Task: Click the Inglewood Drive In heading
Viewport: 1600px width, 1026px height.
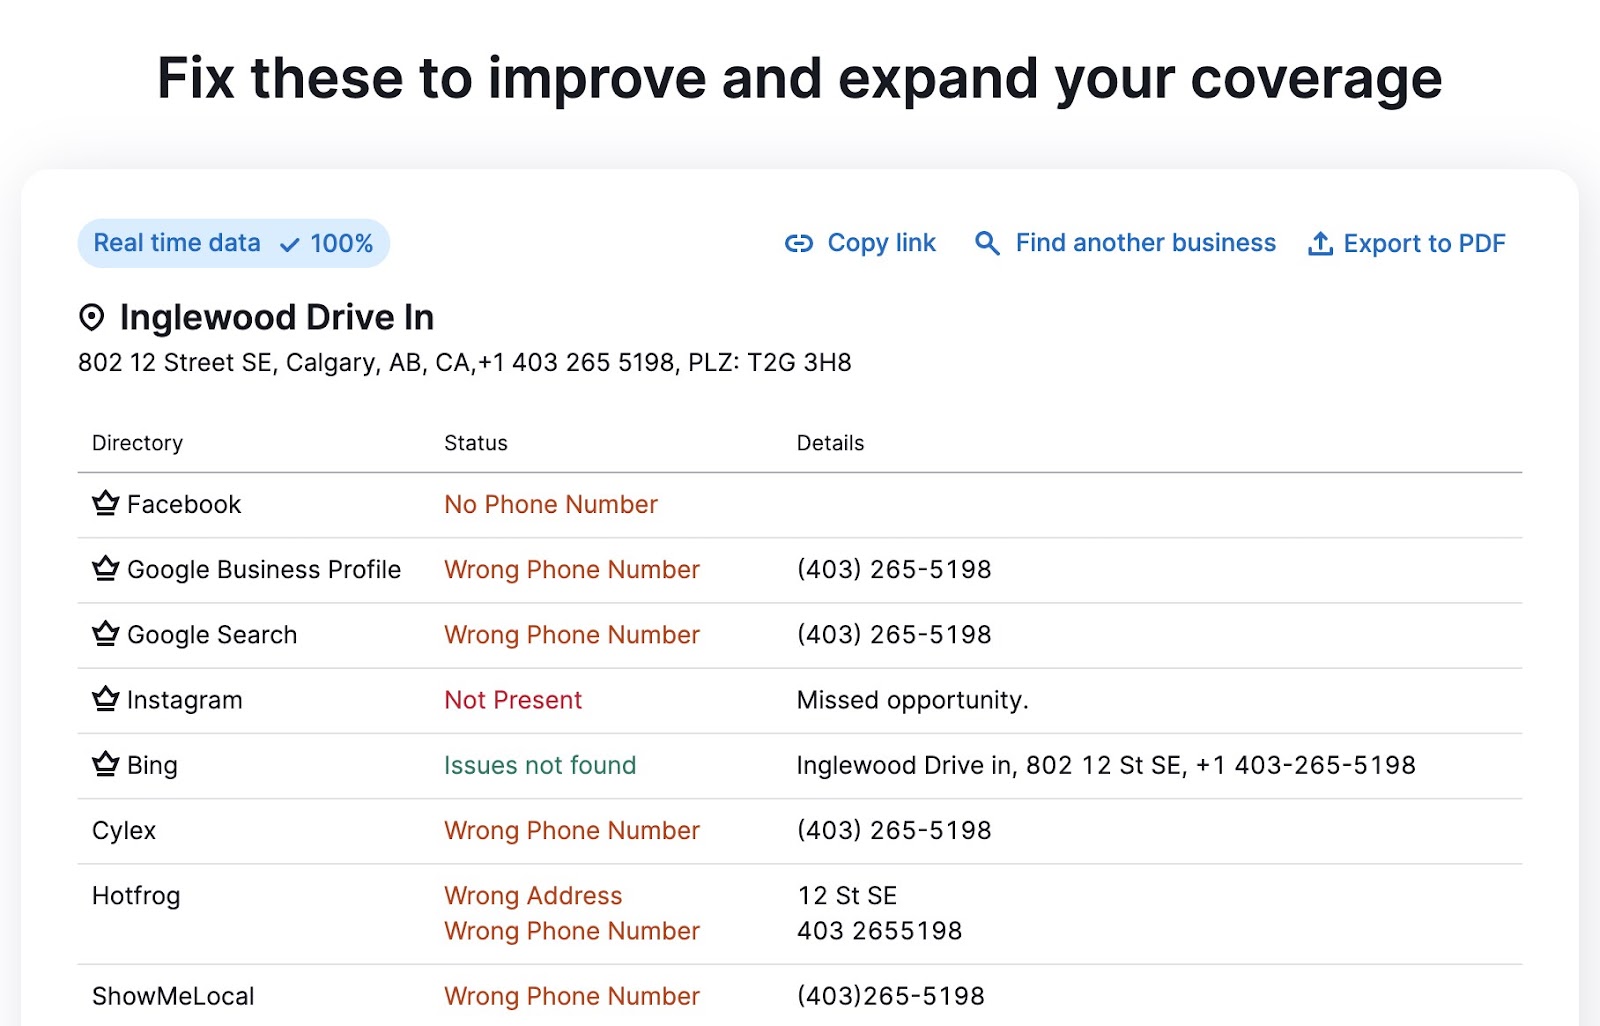Action: (276, 317)
